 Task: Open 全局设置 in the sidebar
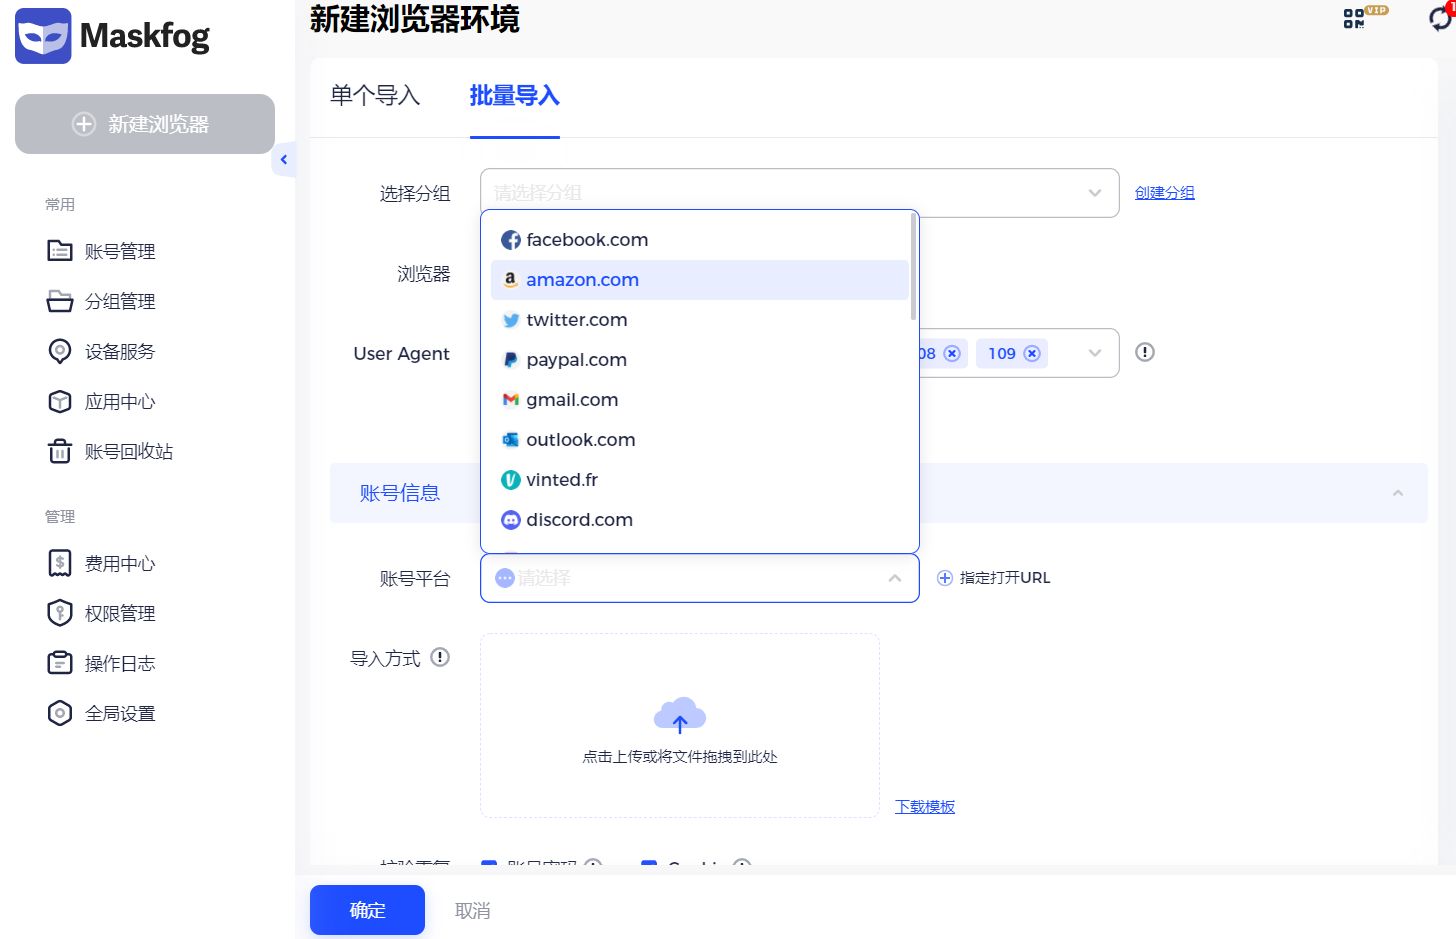click(x=101, y=713)
